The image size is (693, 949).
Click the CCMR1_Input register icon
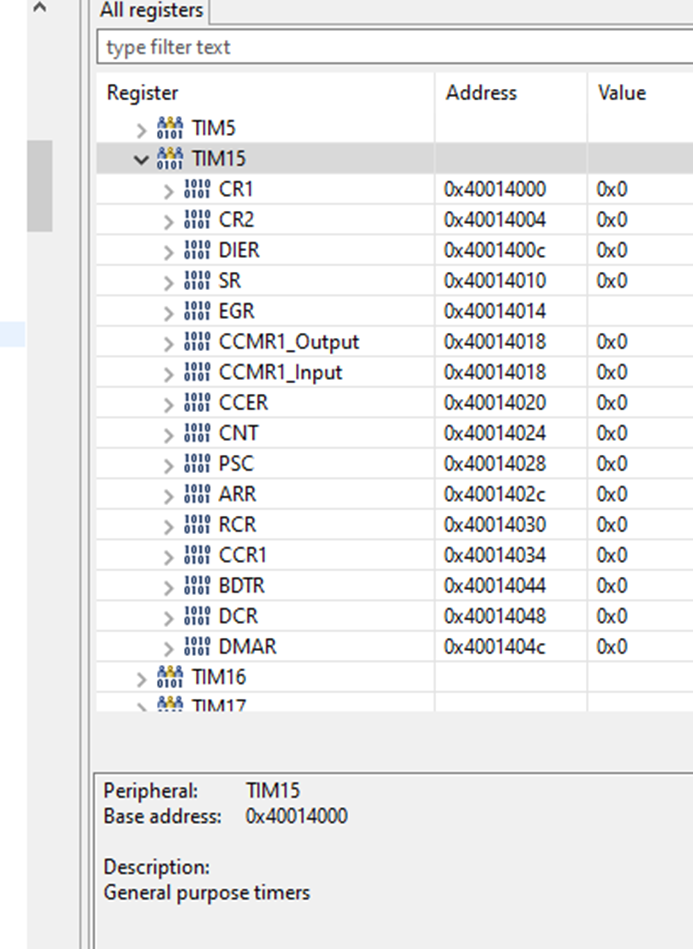pos(197,372)
